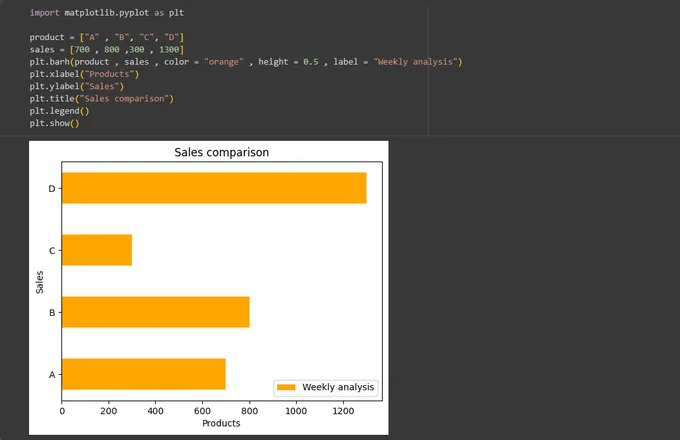Click the orange legend swatch
The height and width of the screenshot is (440, 680).
point(286,387)
